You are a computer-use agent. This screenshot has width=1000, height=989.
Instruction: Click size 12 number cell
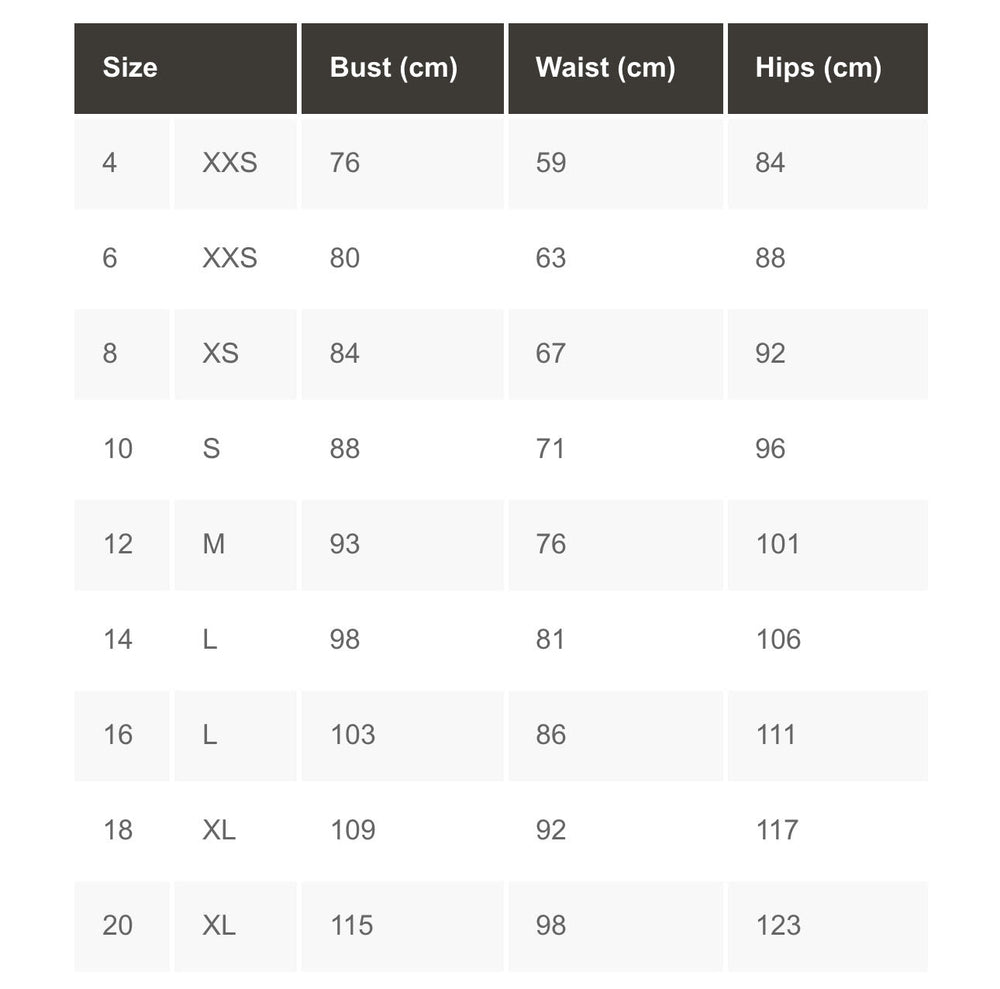pos(117,544)
